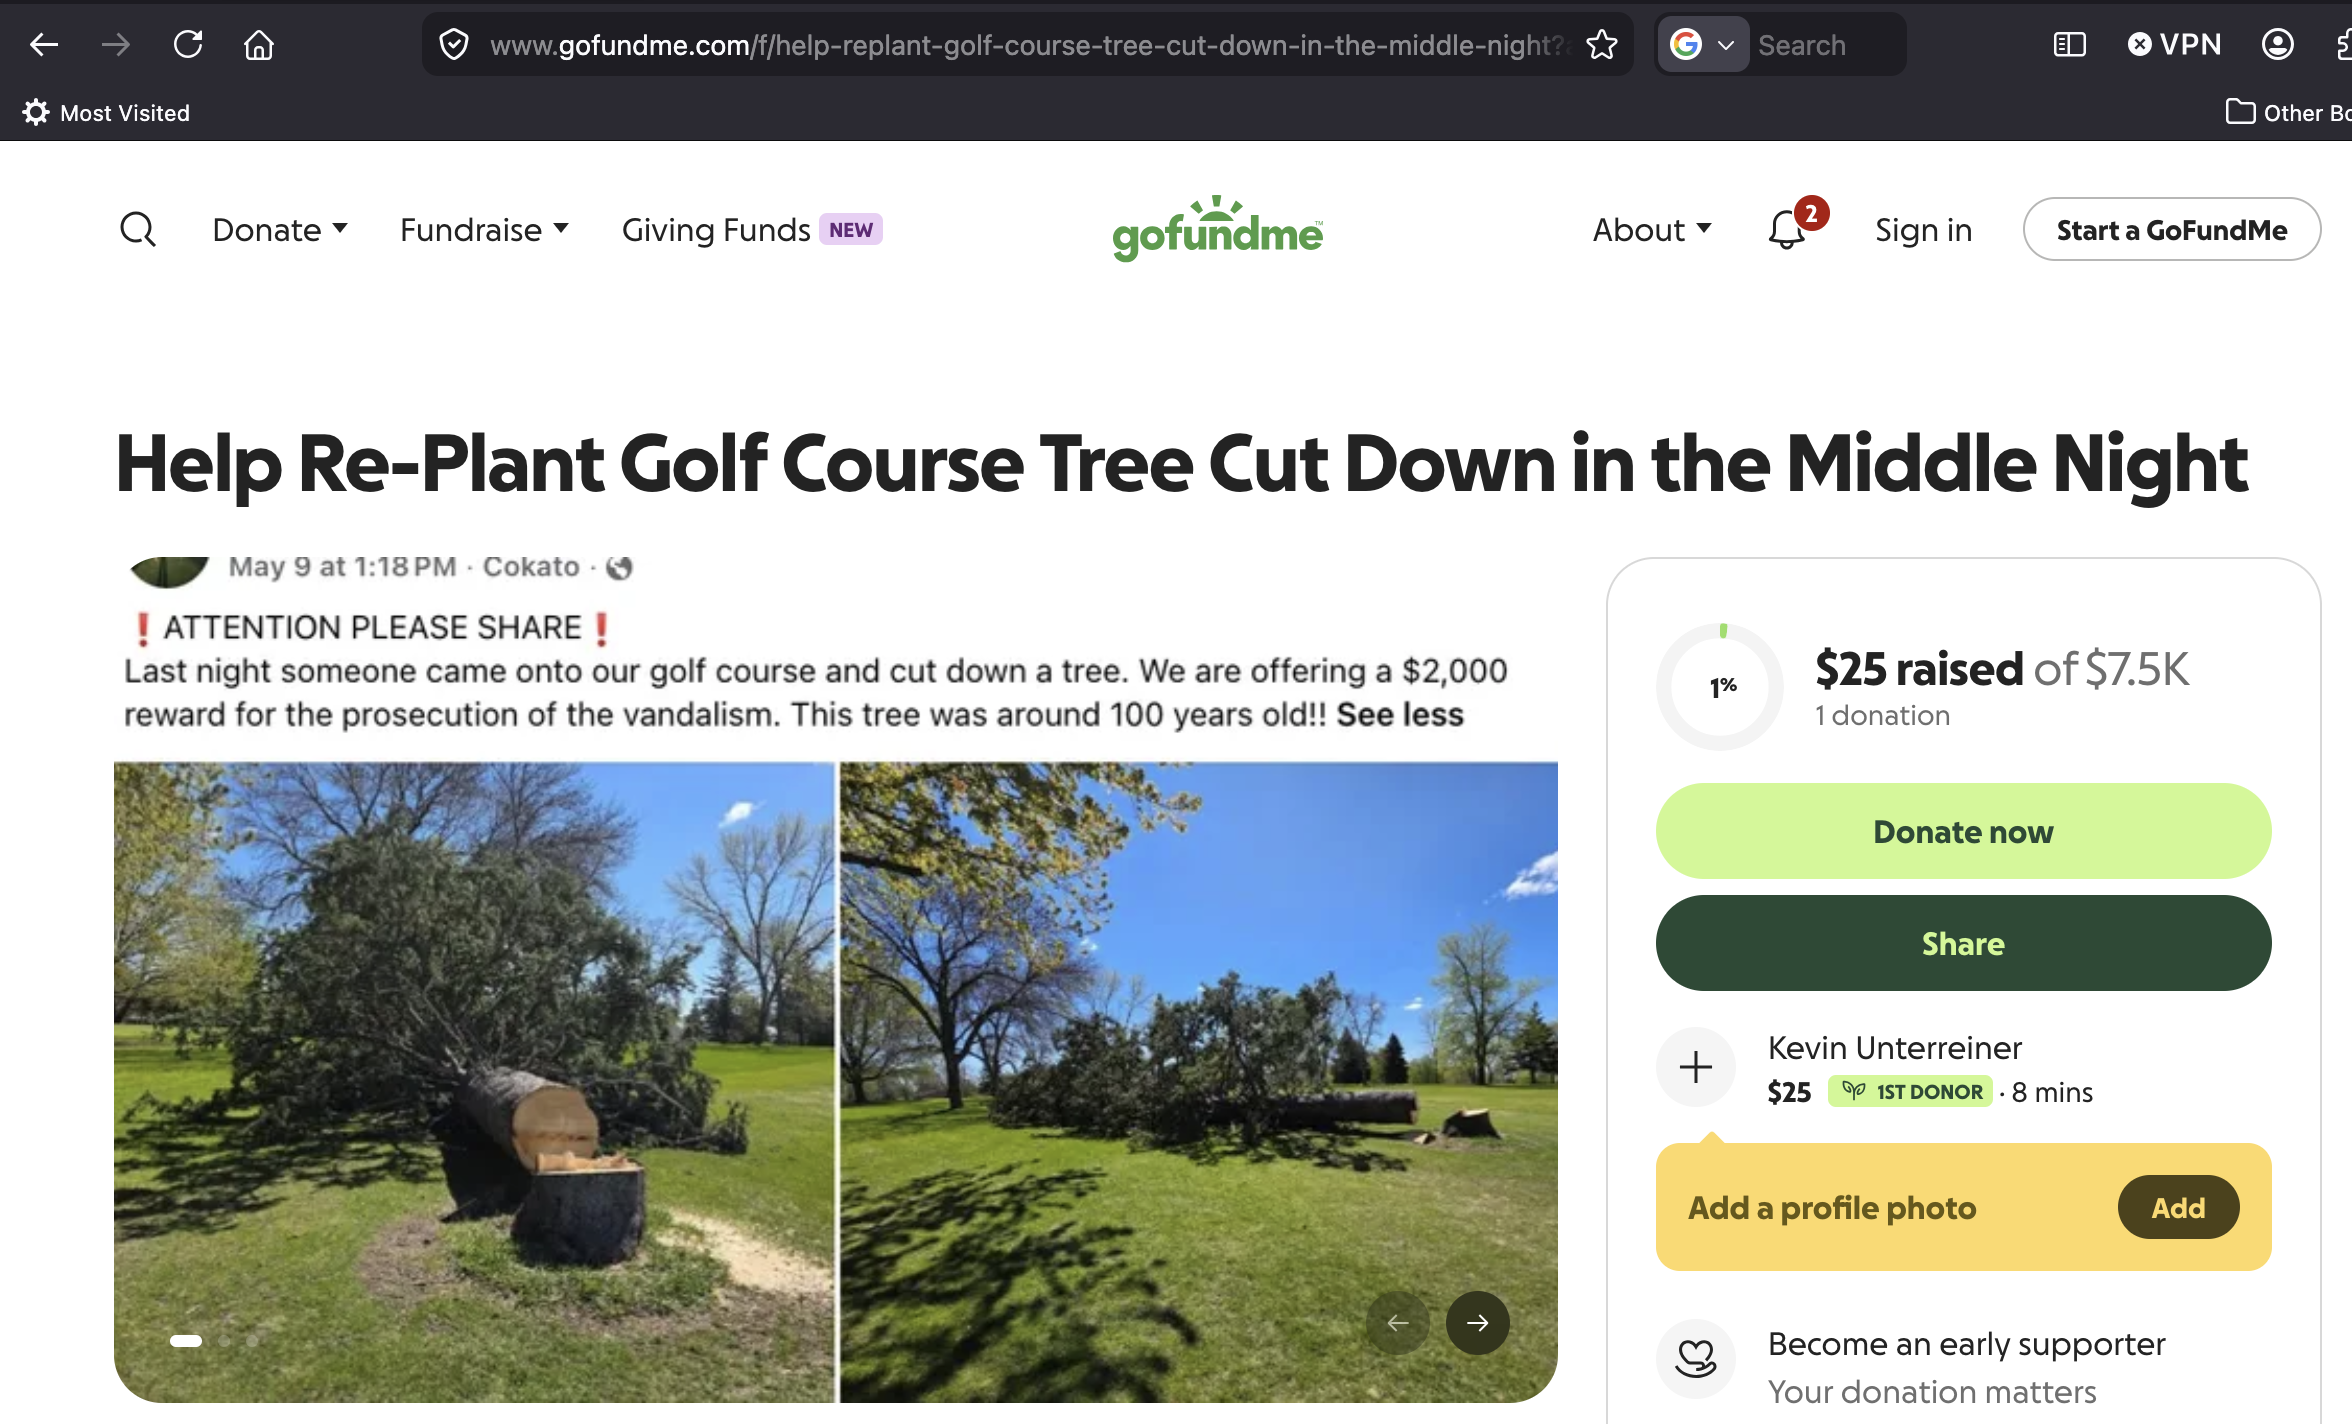
Task: Open the browser account profile icon
Action: click(x=2277, y=45)
